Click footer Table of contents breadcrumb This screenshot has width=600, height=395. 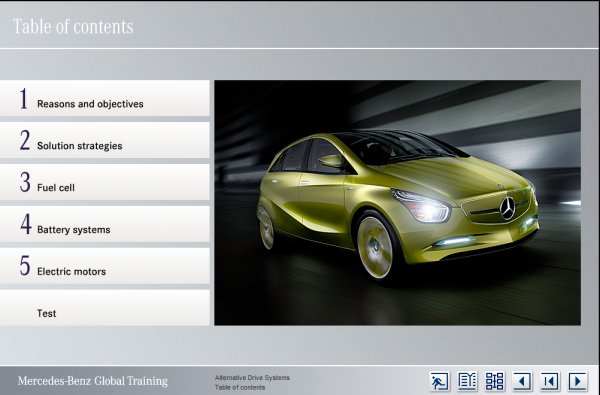(240, 387)
